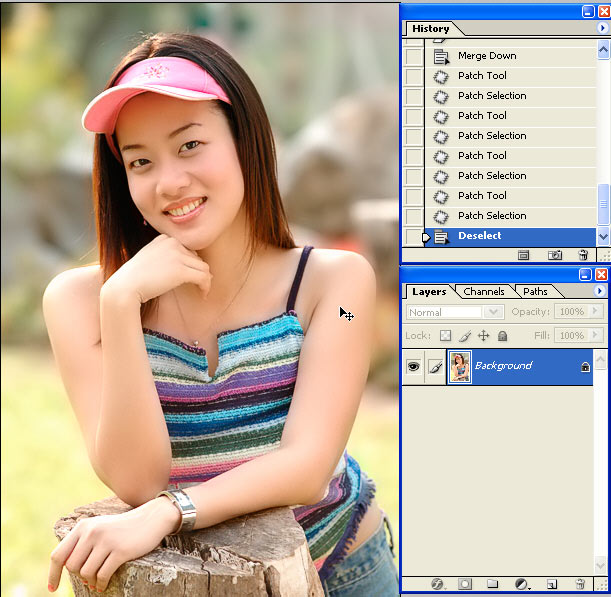Click Layers panel scrollbar up arrow
Viewport: 611px width, 597px height.
pyautogui.click(x=600, y=359)
